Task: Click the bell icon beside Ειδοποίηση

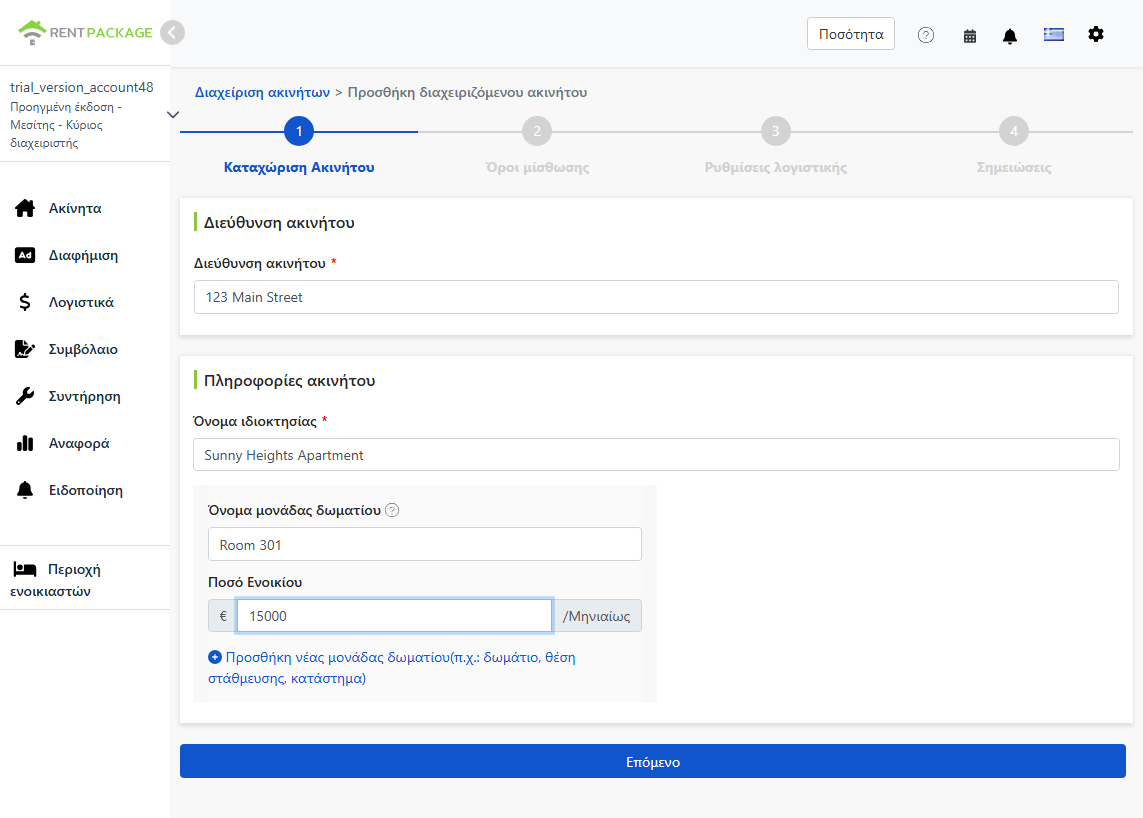Action: tap(25, 490)
